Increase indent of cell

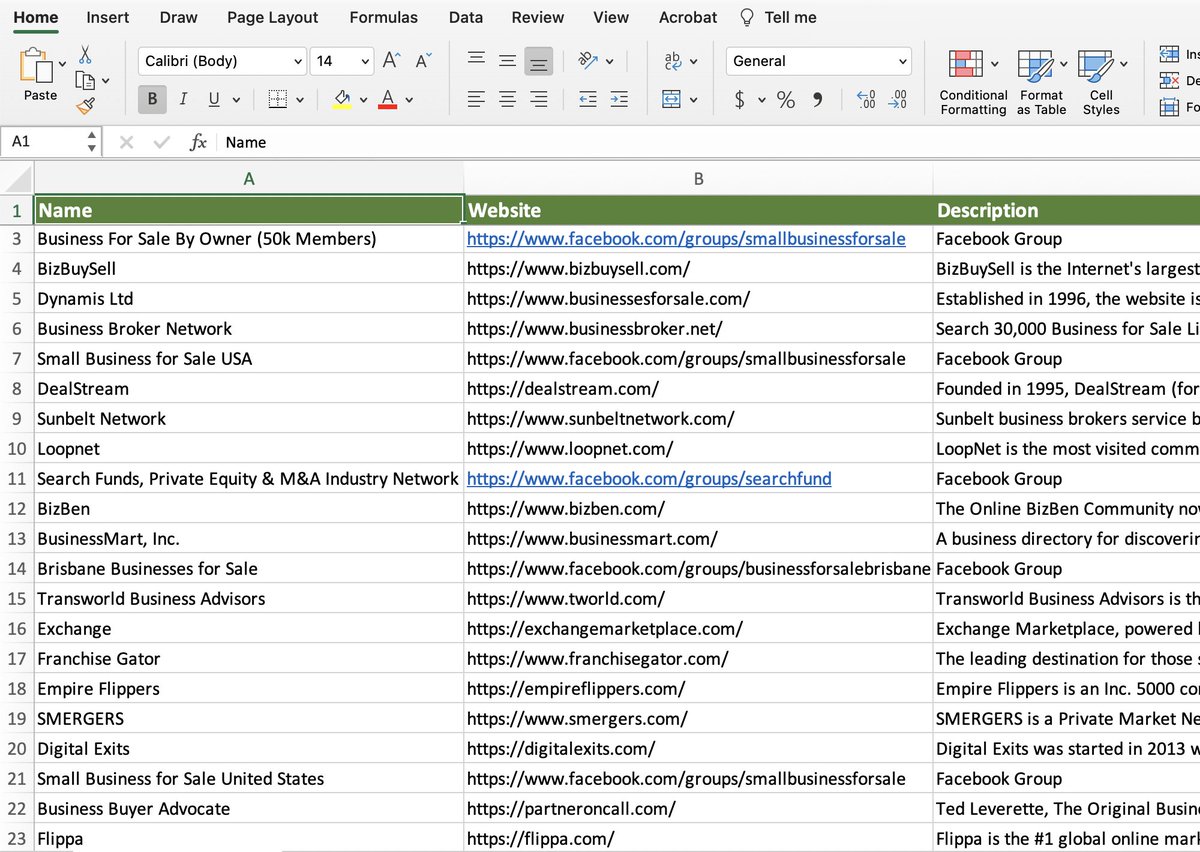(619, 99)
